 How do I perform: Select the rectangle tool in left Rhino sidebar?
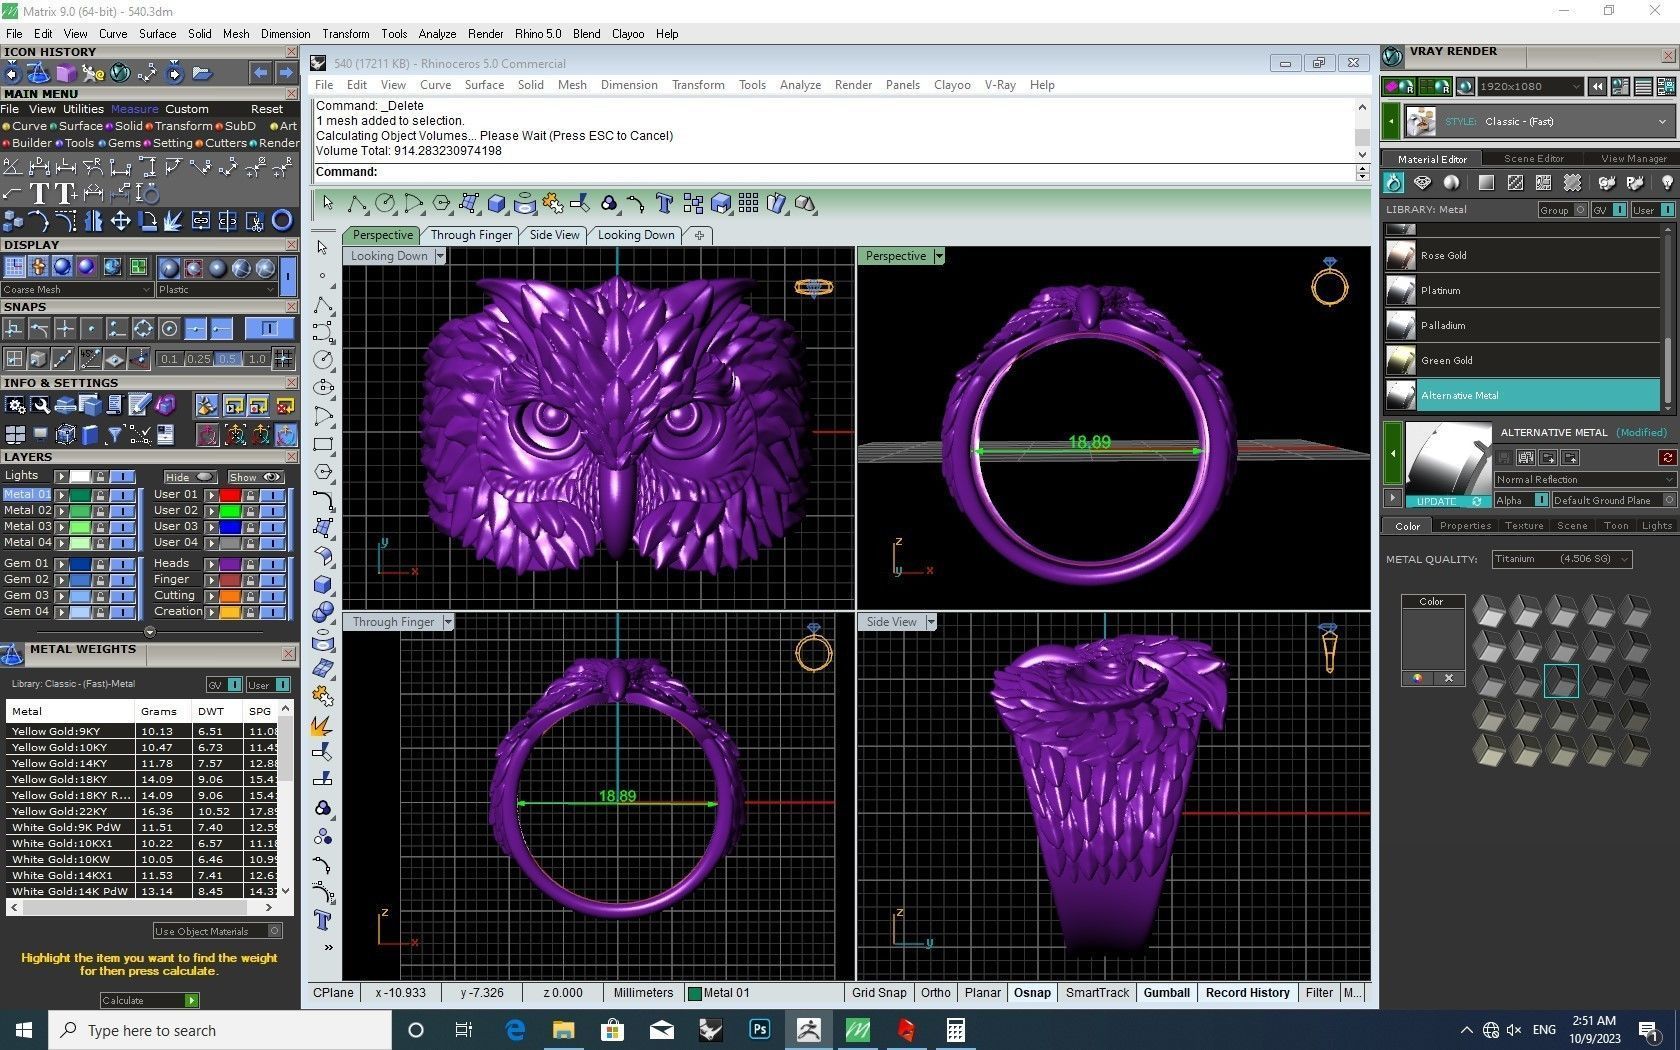[323, 443]
